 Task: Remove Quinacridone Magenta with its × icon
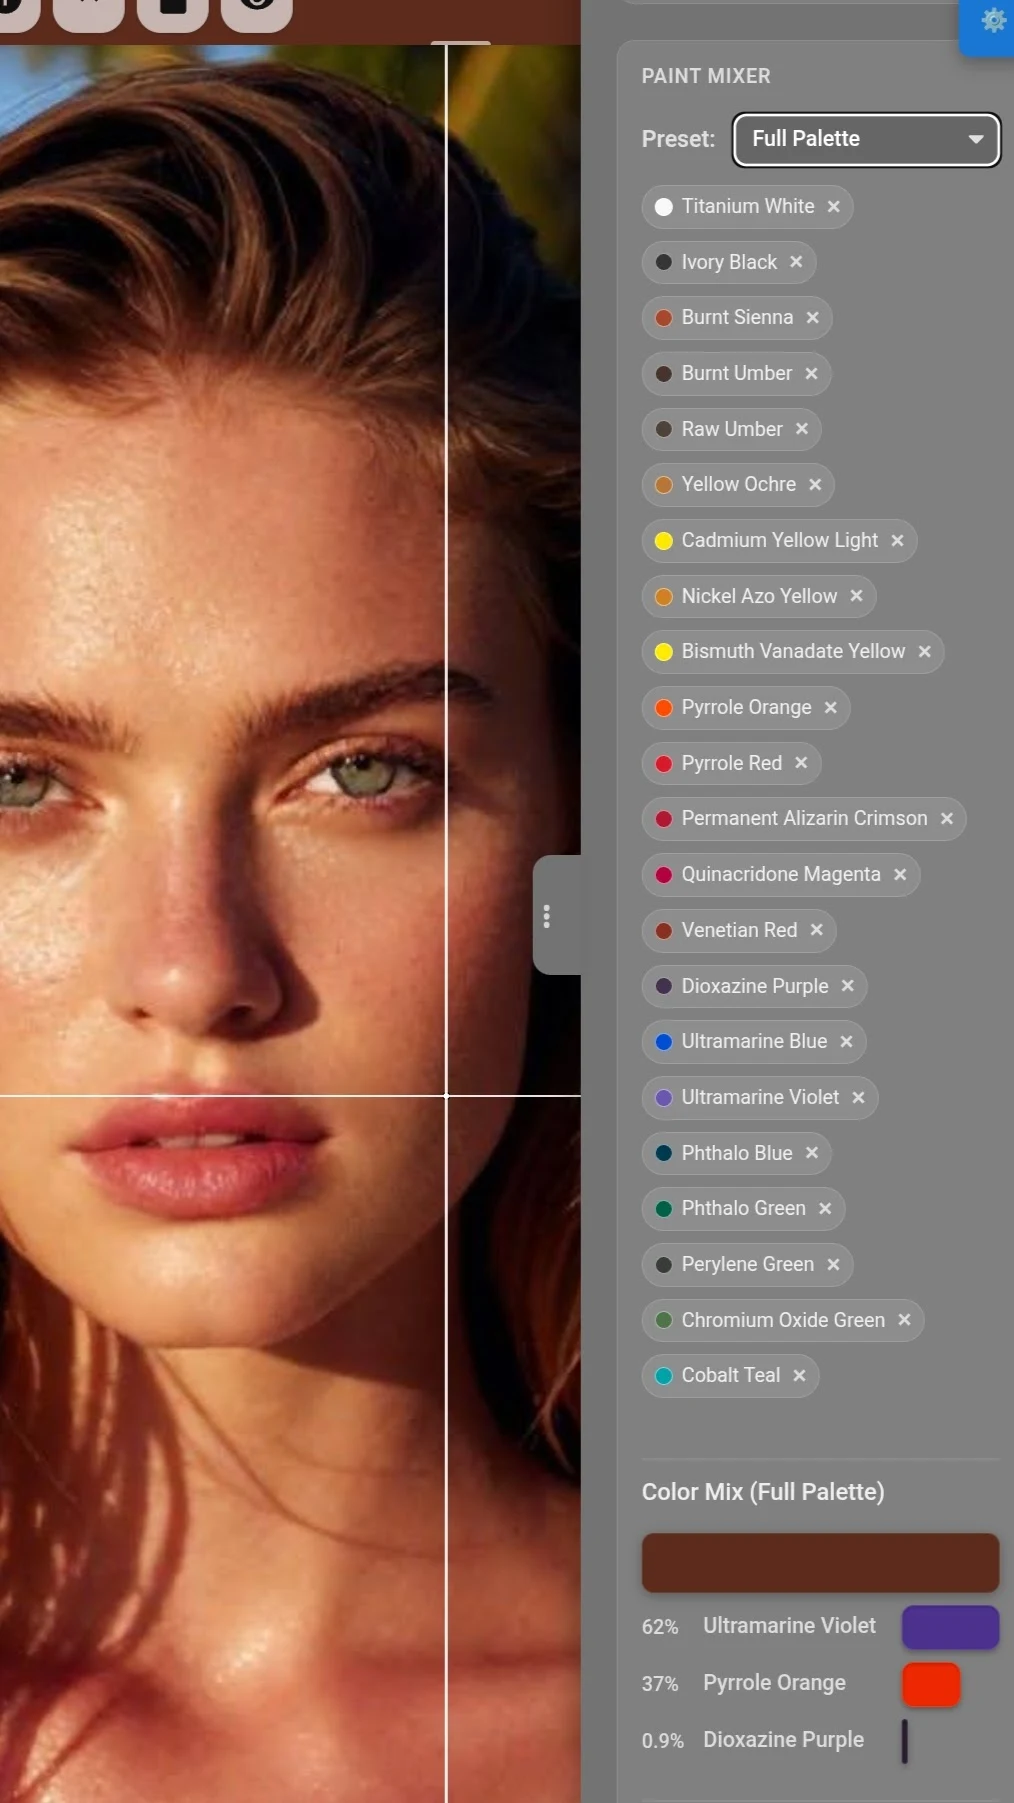(900, 874)
